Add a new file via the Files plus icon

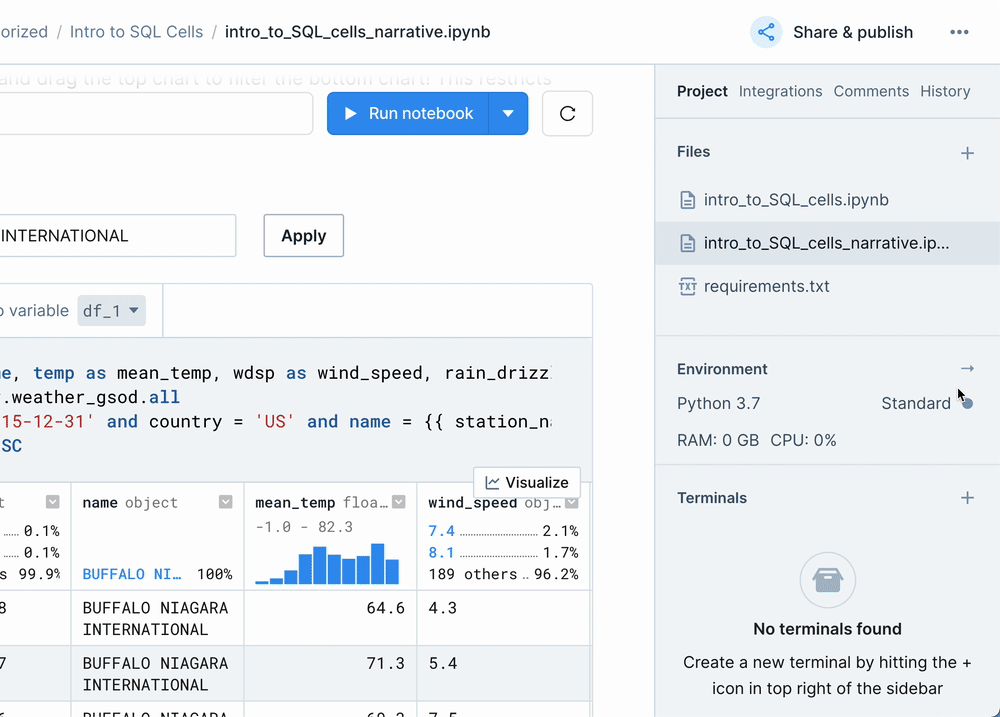pyautogui.click(x=967, y=152)
